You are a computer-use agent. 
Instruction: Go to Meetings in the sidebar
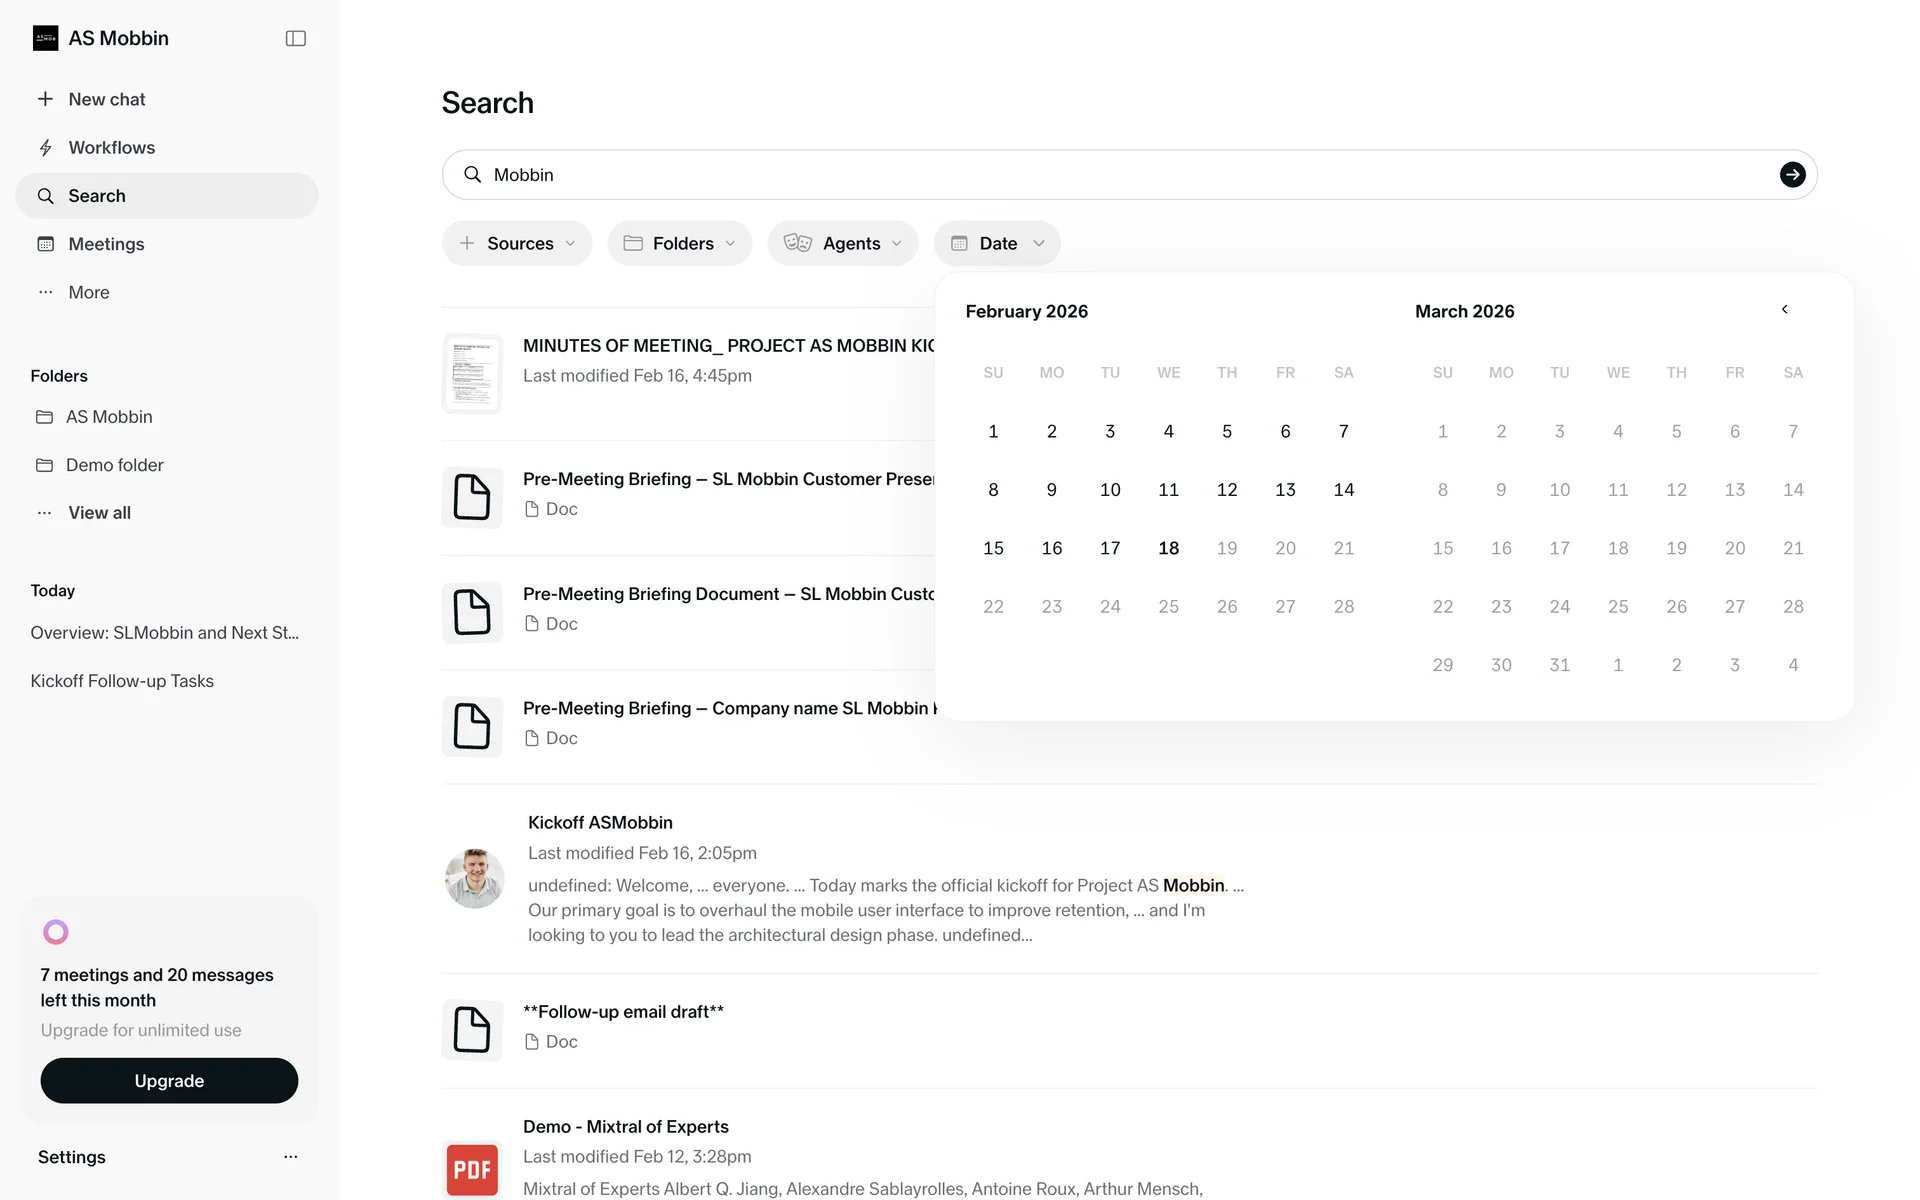tap(106, 244)
